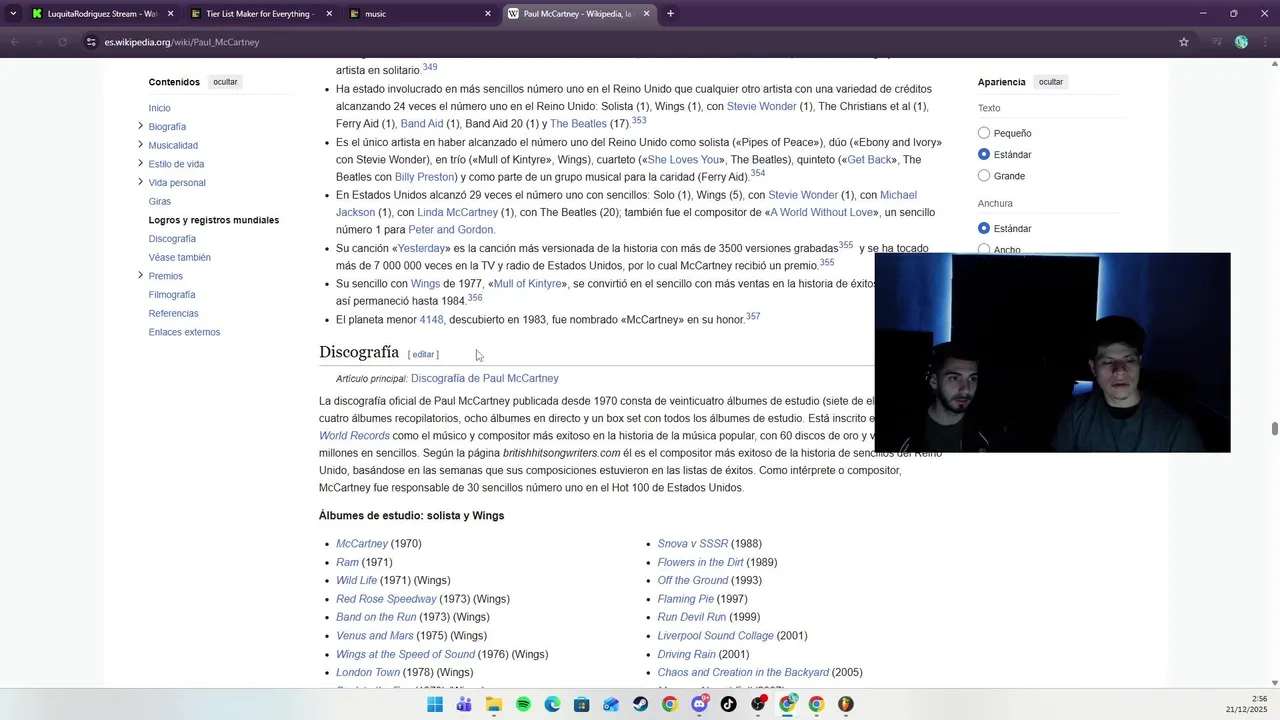Open the tab search dropdown
Screen dimensions: 1280x720
pyautogui.click(x=13, y=14)
